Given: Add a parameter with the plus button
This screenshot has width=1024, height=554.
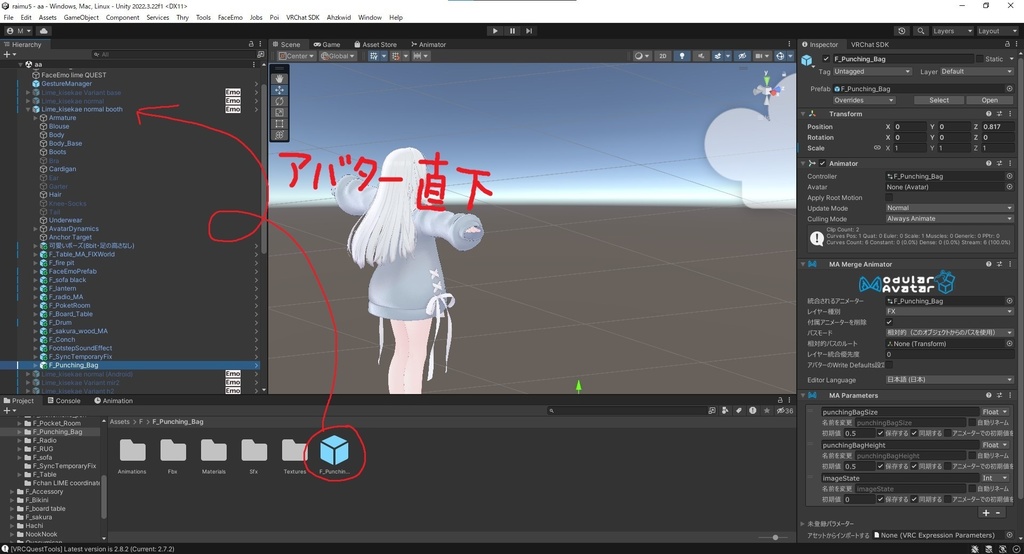Looking at the screenshot, I should click(985, 513).
